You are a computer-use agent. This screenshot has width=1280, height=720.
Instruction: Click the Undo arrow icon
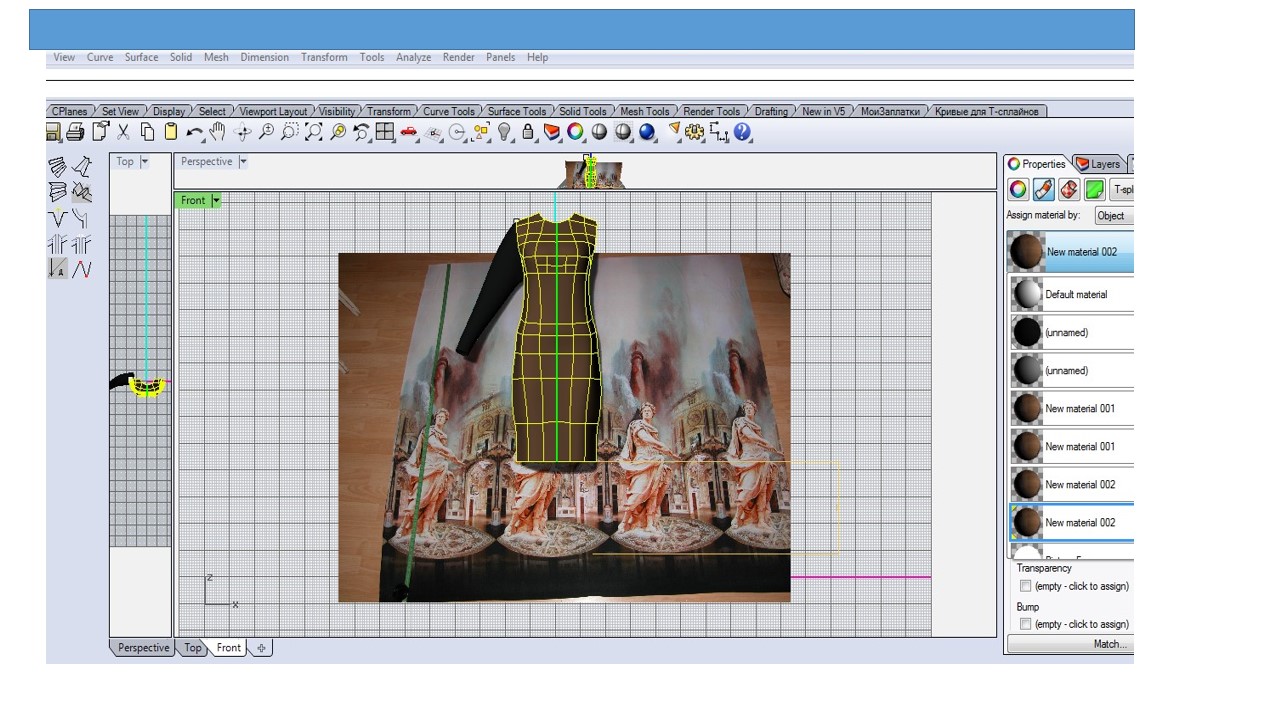pos(194,132)
